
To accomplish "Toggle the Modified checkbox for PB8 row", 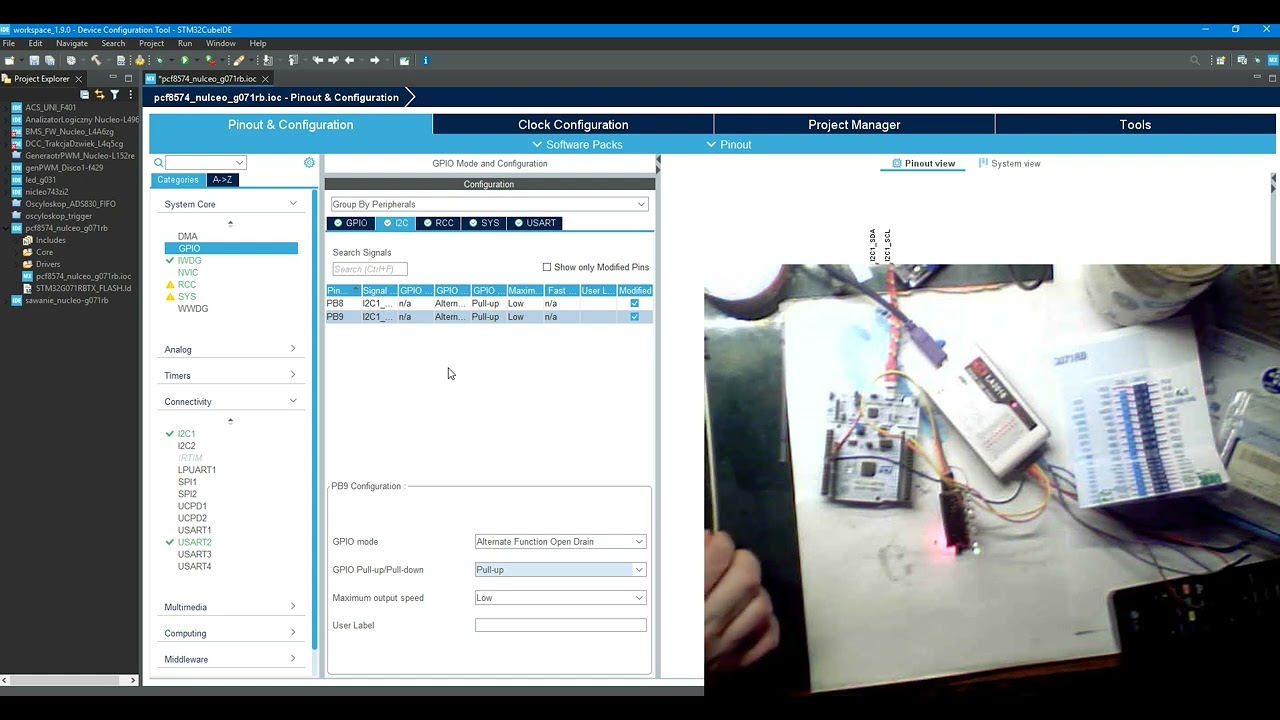I will (634, 303).
